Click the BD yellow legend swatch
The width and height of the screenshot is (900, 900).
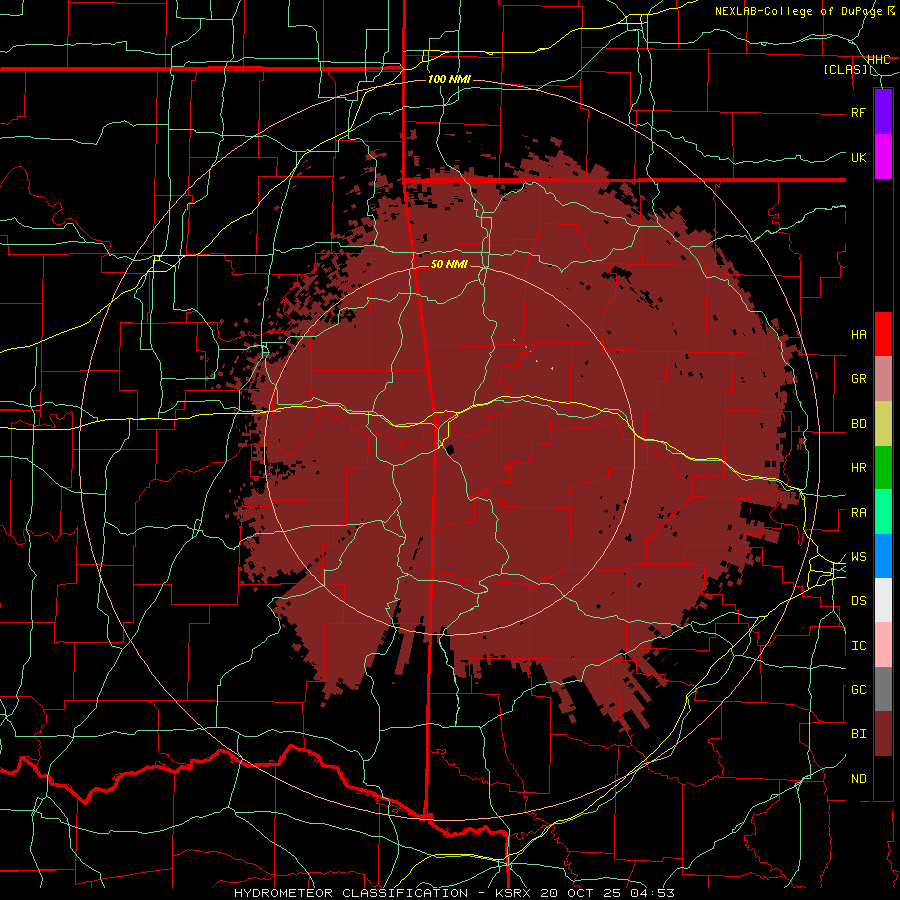click(x=883, y=424)
